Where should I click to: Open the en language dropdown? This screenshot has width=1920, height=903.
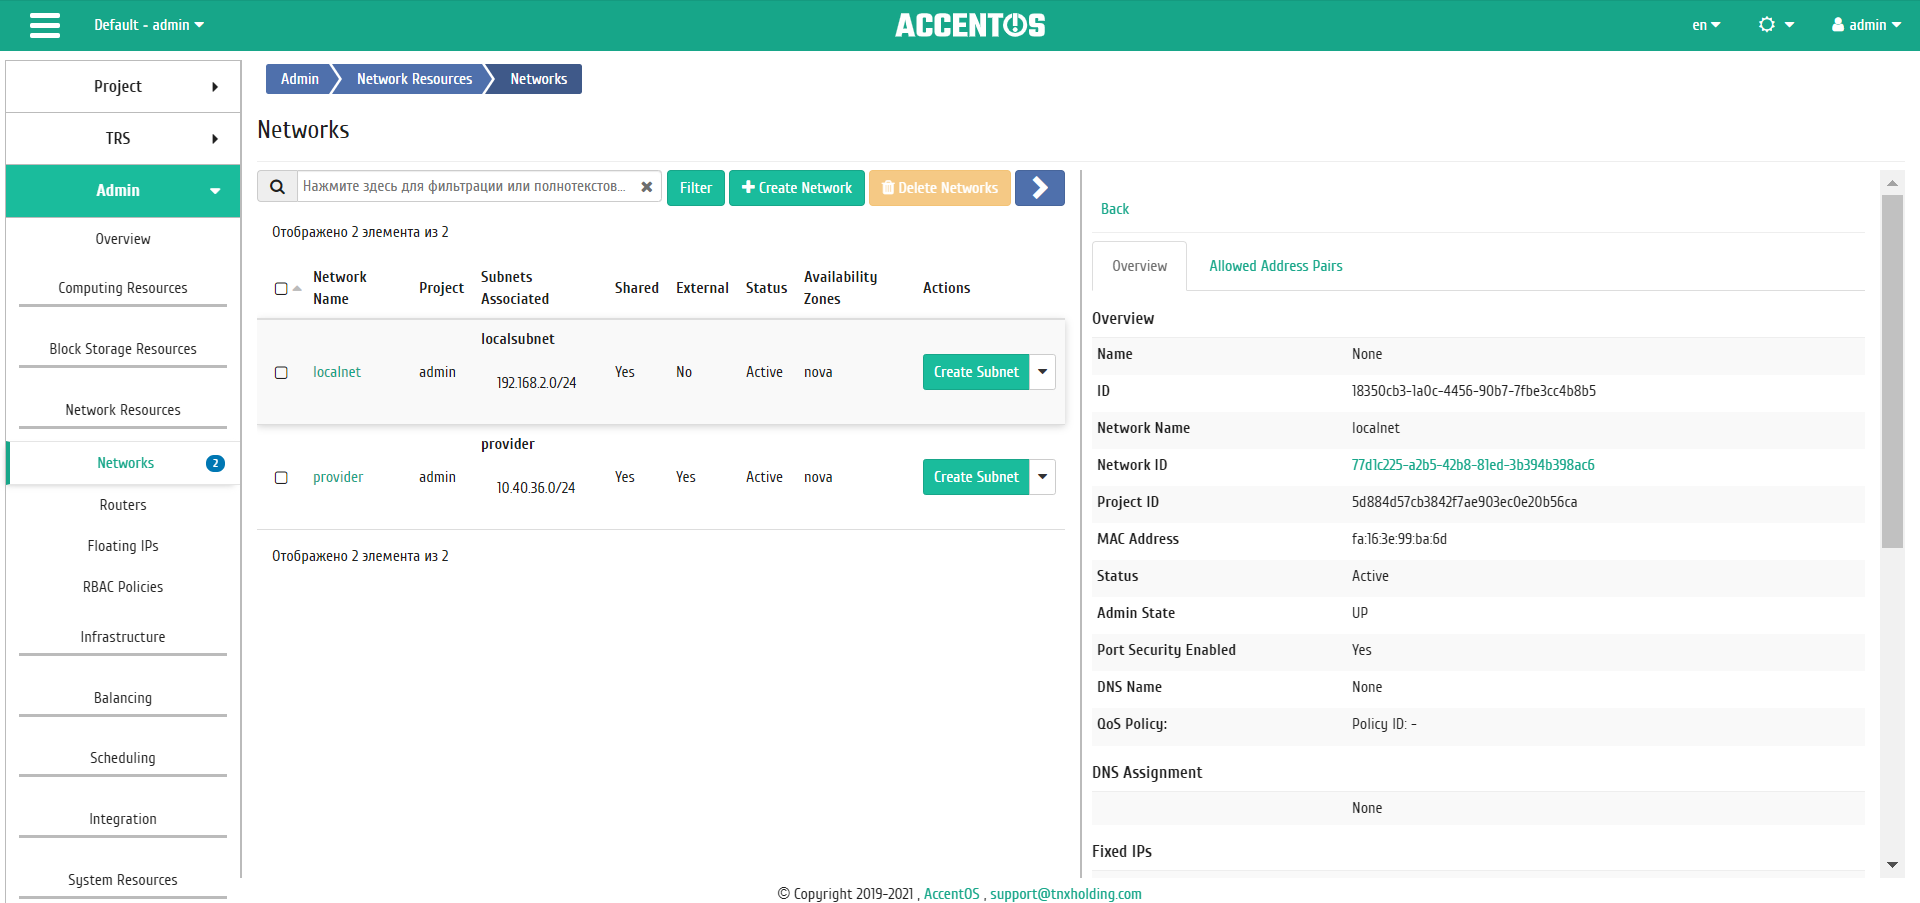click(x=1706, y=25)
